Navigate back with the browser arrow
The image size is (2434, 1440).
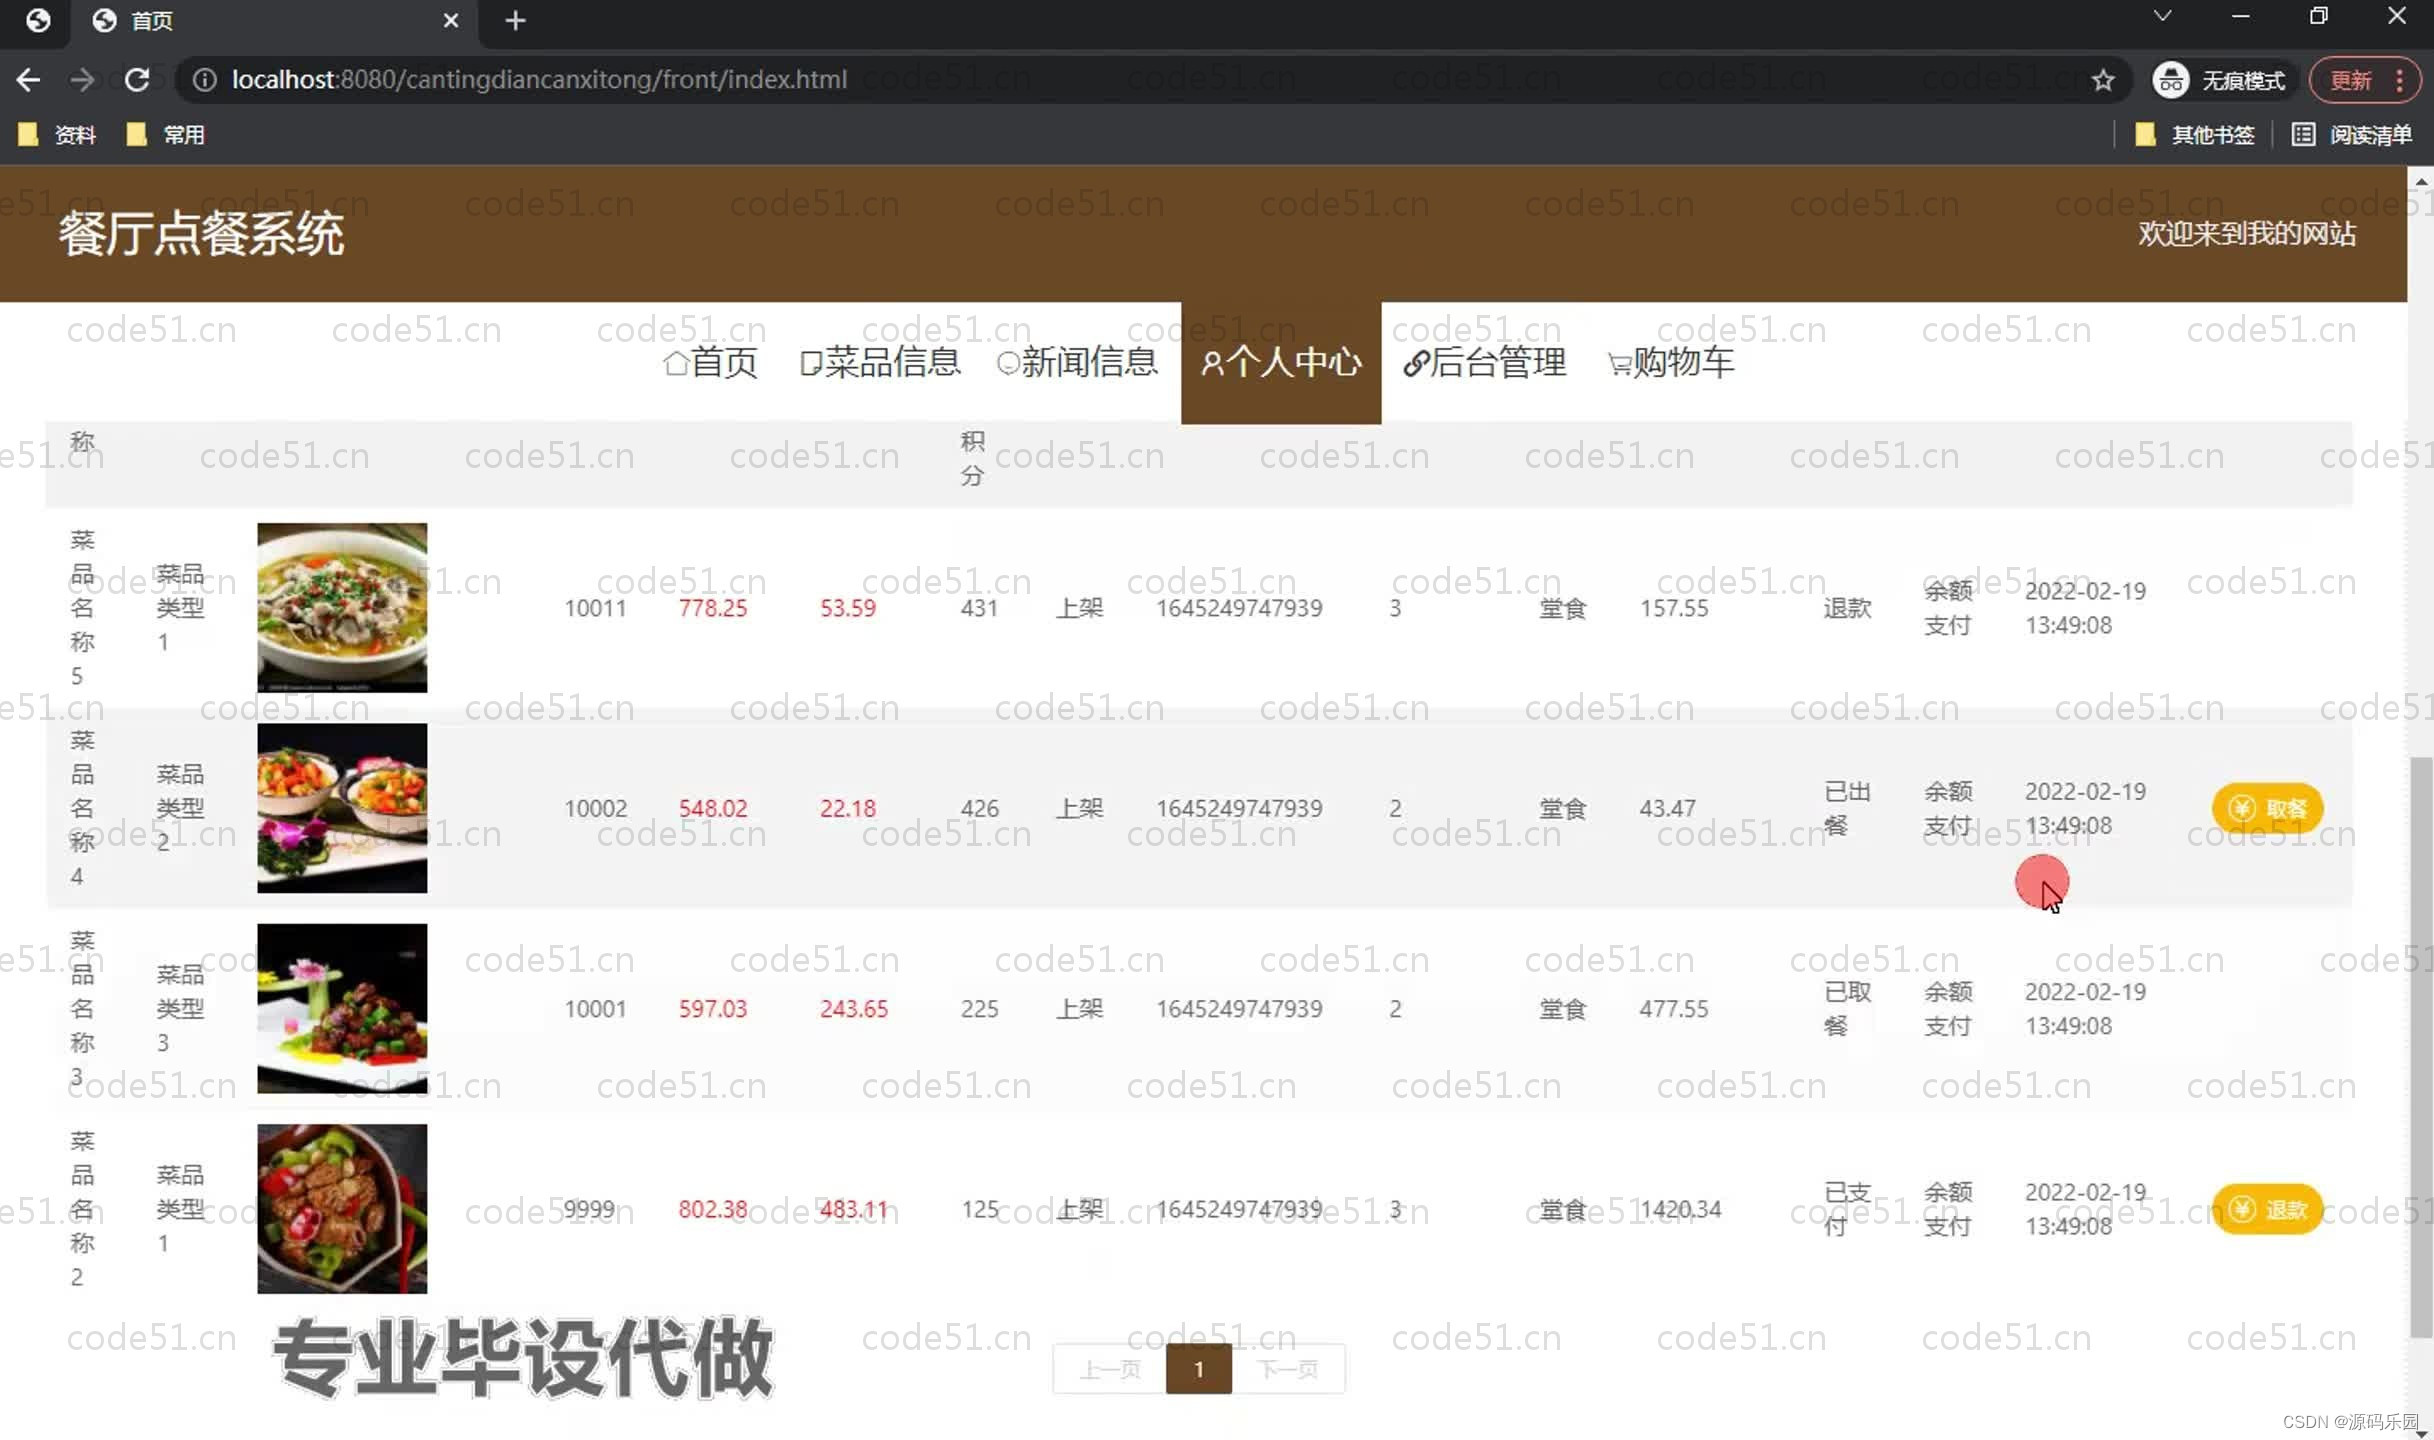coord(27,80)
